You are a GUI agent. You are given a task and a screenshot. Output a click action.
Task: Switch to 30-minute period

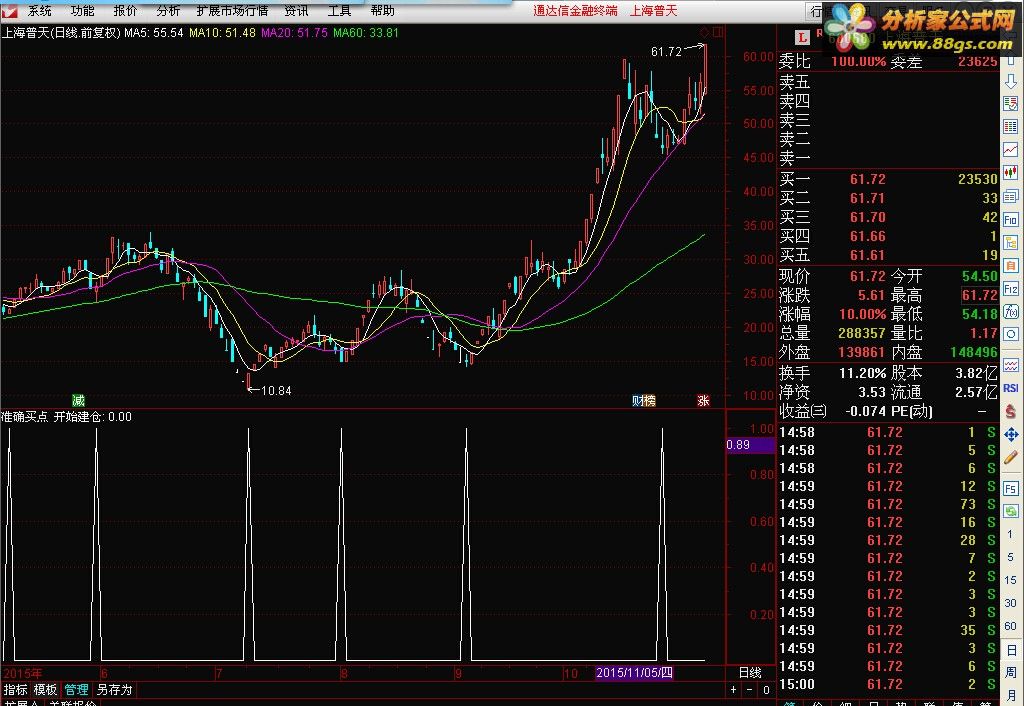point(1010,603)
